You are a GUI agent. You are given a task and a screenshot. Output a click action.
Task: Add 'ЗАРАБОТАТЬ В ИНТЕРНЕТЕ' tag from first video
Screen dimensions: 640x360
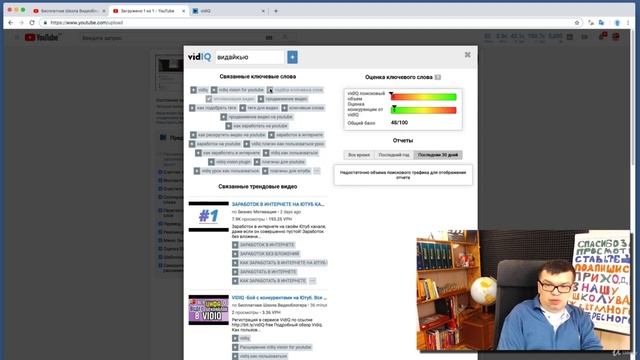click(235, 272)
